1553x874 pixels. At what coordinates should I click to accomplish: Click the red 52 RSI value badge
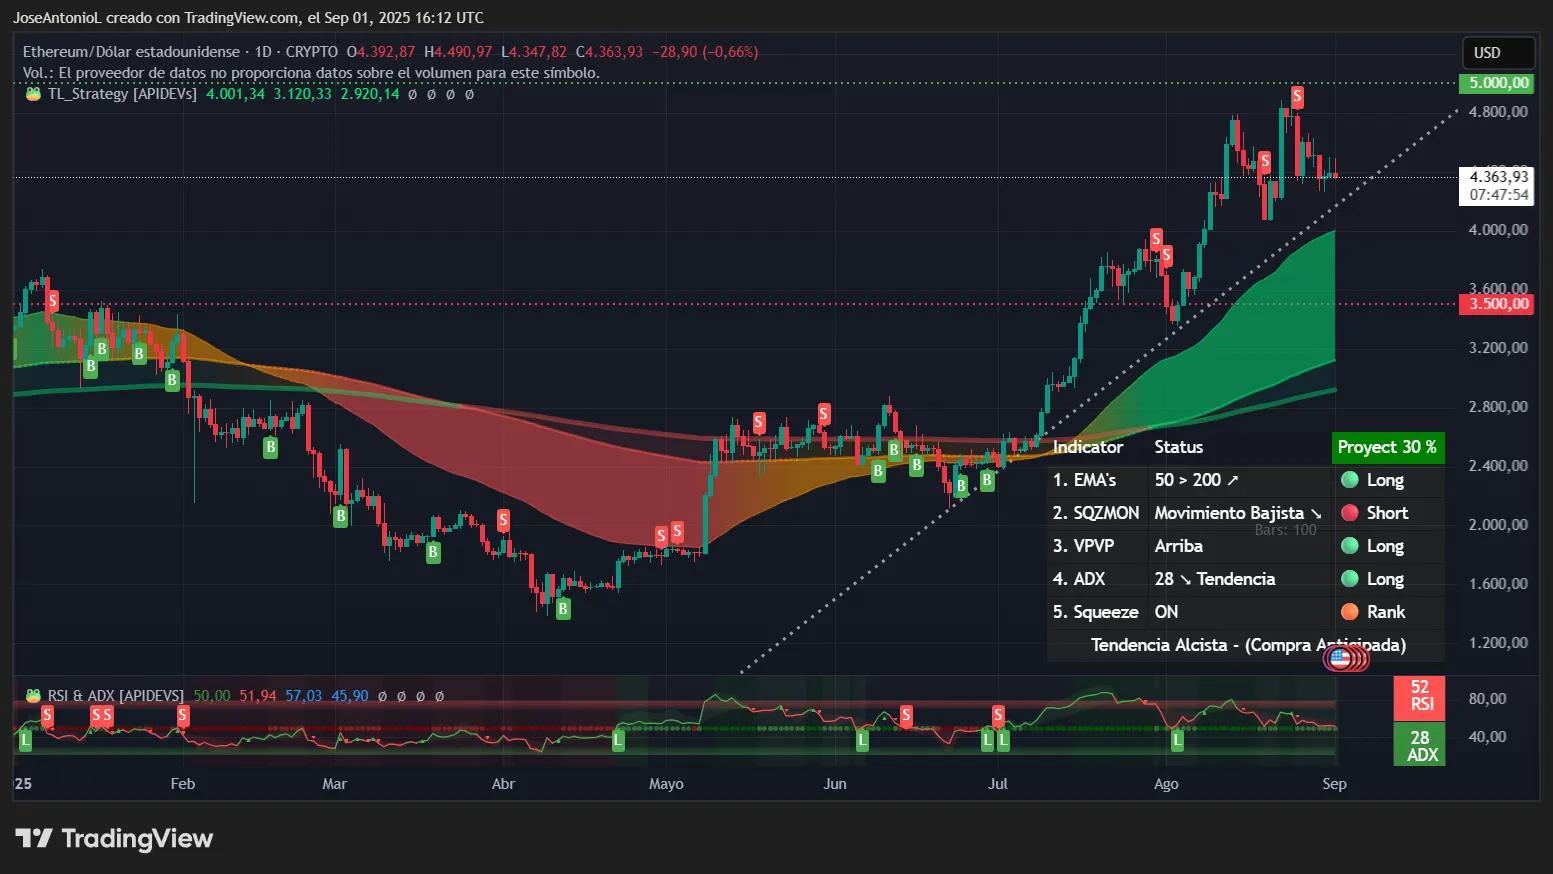coord(1419,696)
